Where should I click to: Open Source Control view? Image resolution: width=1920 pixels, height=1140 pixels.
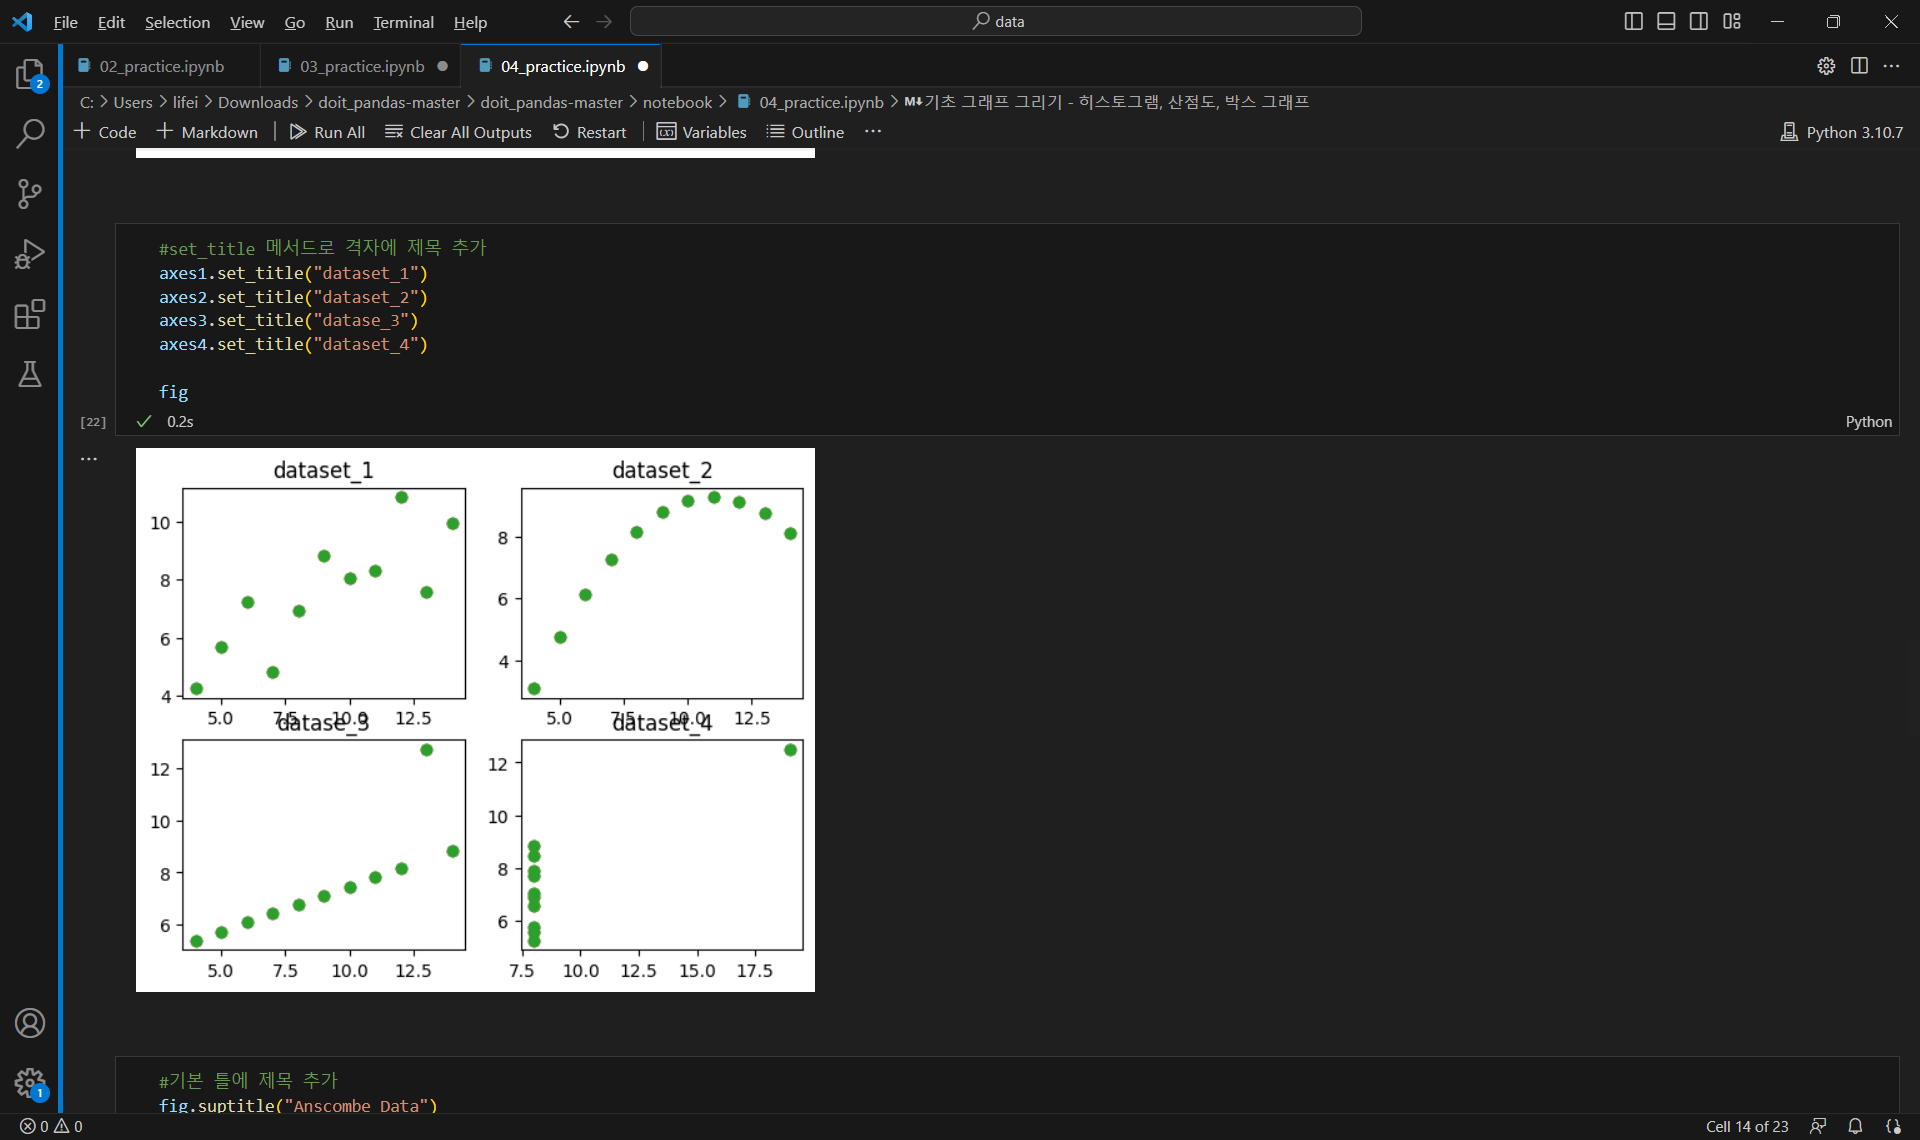[x=30, y=193]
